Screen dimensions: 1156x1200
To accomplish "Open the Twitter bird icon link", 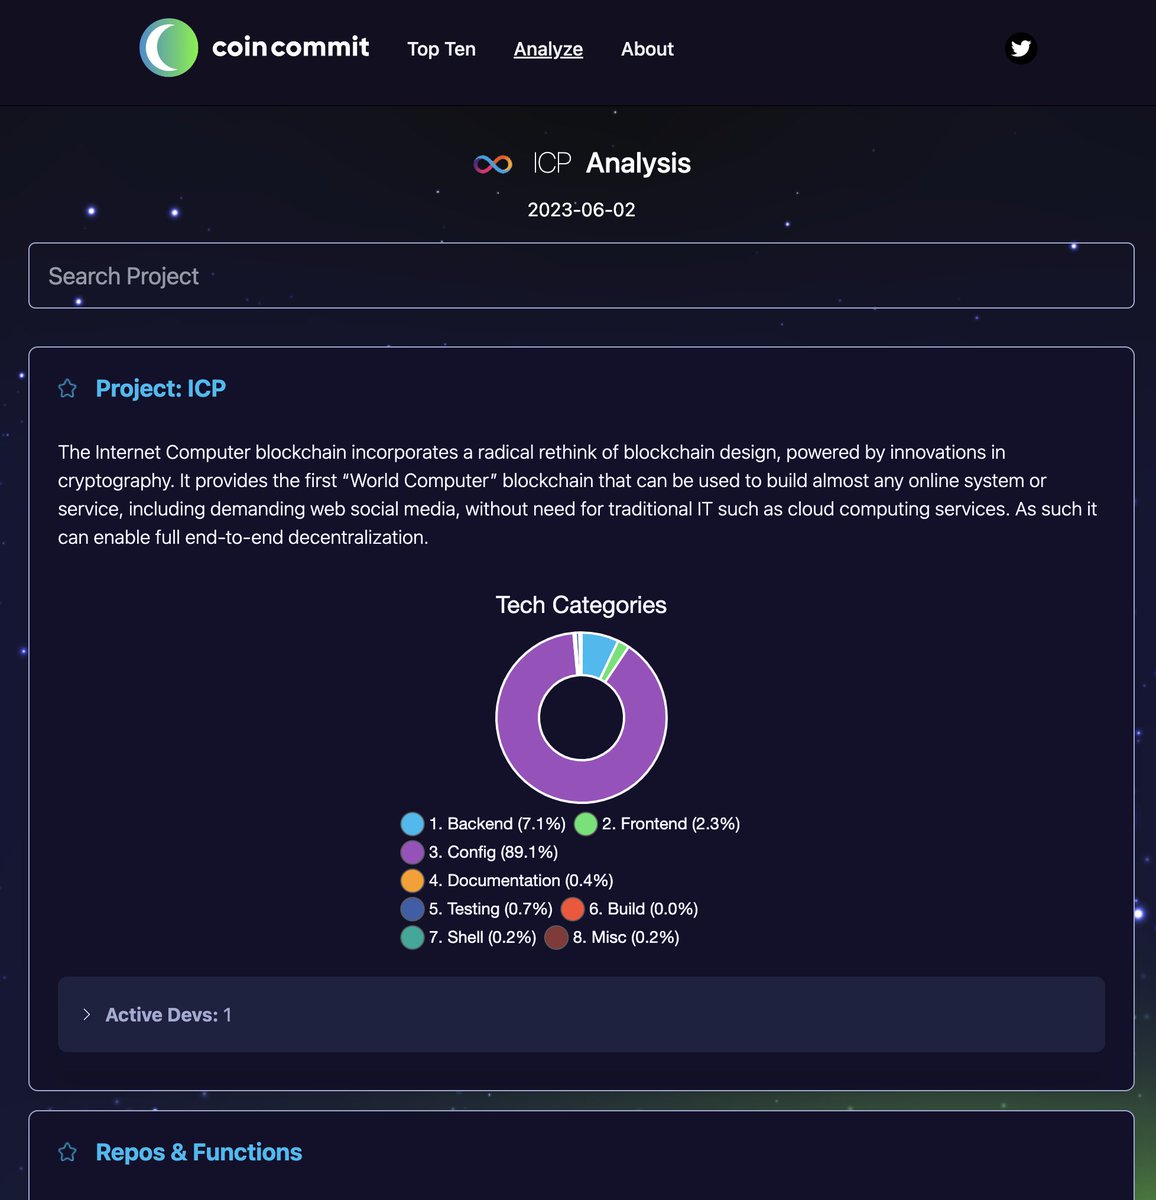I will [1021, 48].
